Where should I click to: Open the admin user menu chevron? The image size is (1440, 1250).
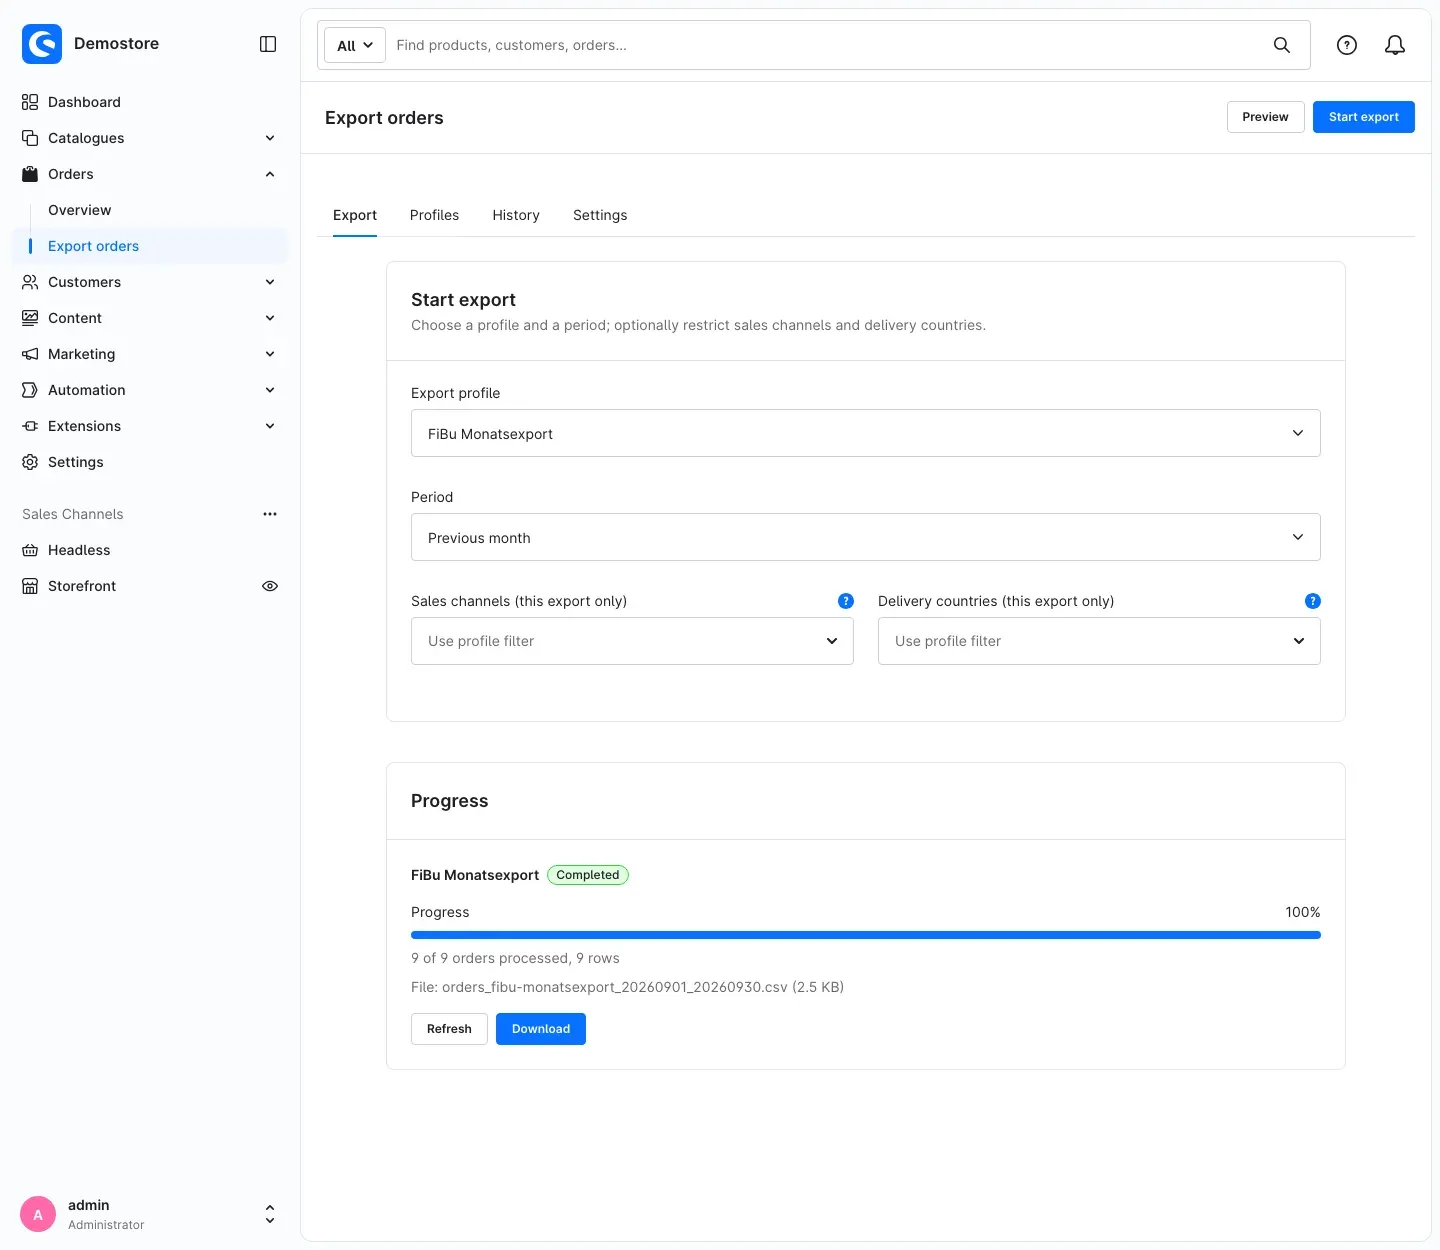coord(270,1214)
